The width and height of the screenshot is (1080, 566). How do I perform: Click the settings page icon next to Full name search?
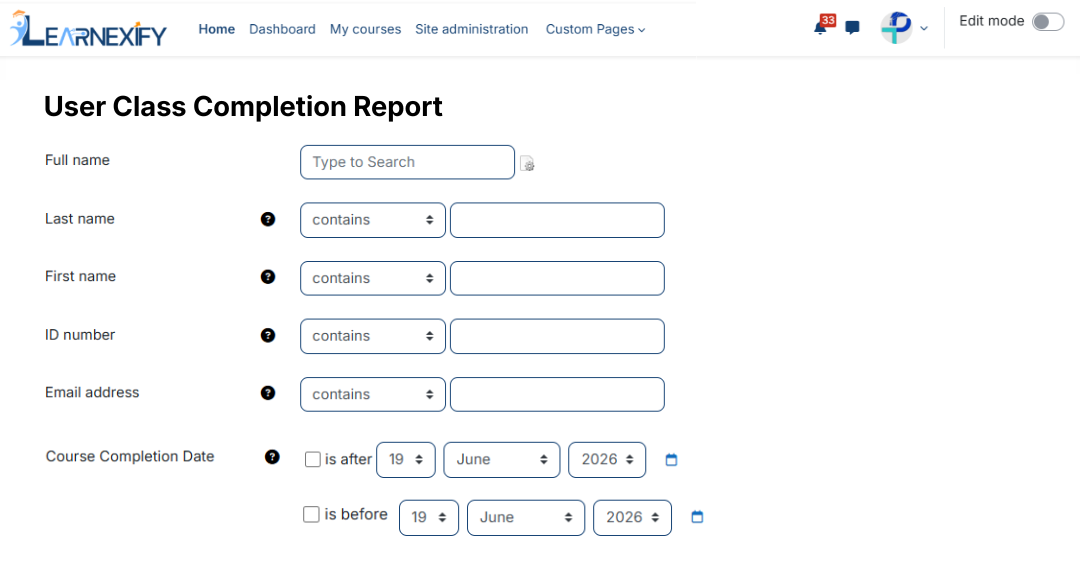pyautogui.click(x=527, y=163)
